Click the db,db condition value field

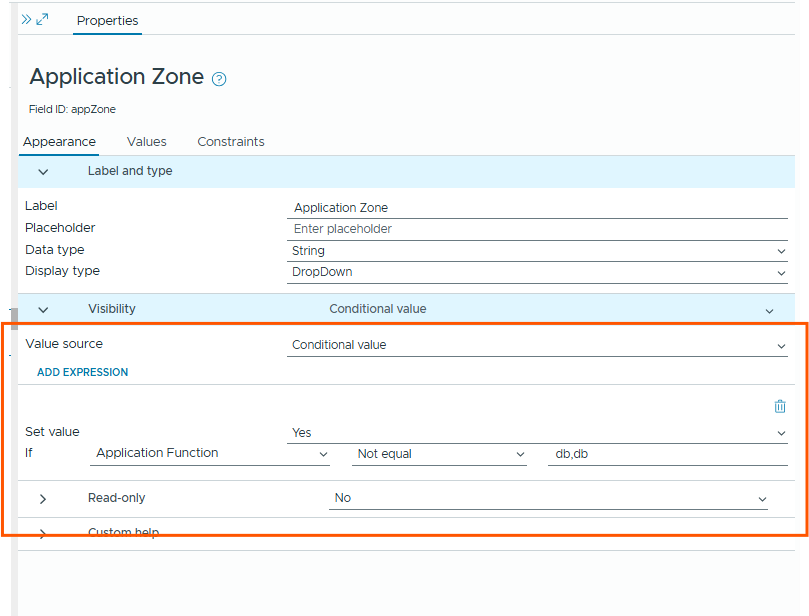point(668,454)
